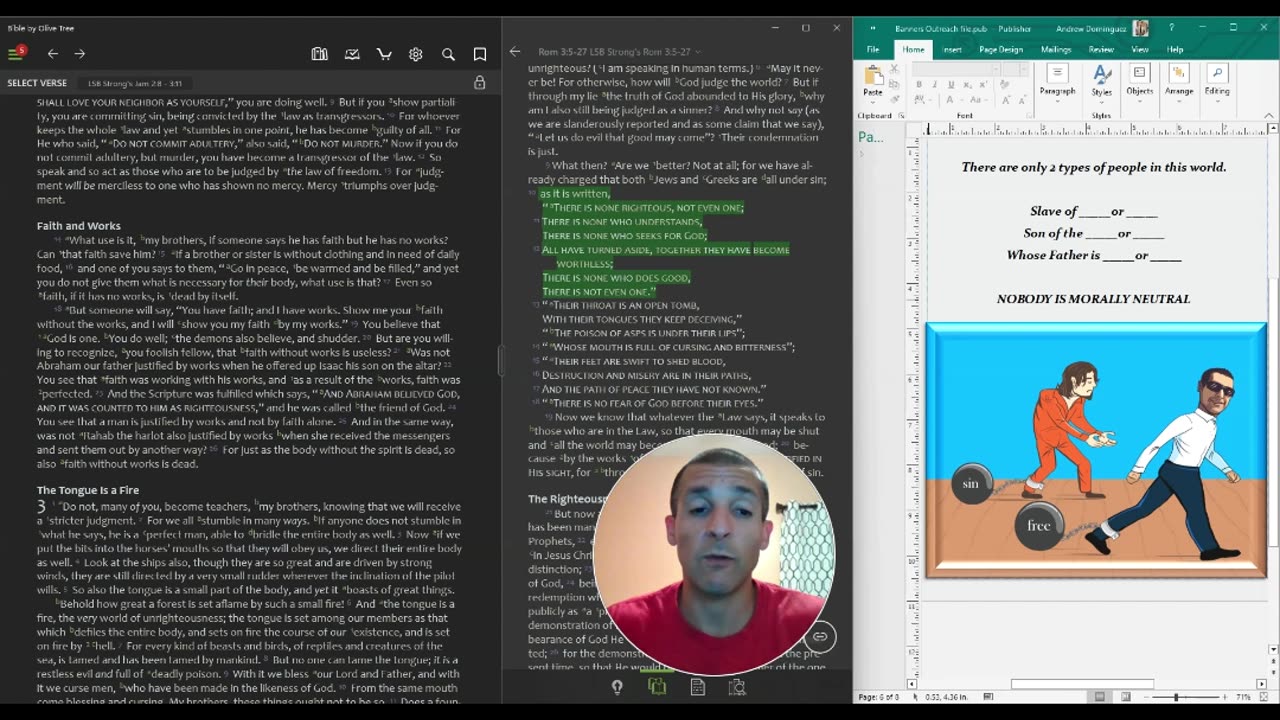Click the show whole page icon by zoom
Image resolution: width=1280 pixels, height=720 pixels.
[x=1264, y=697]
